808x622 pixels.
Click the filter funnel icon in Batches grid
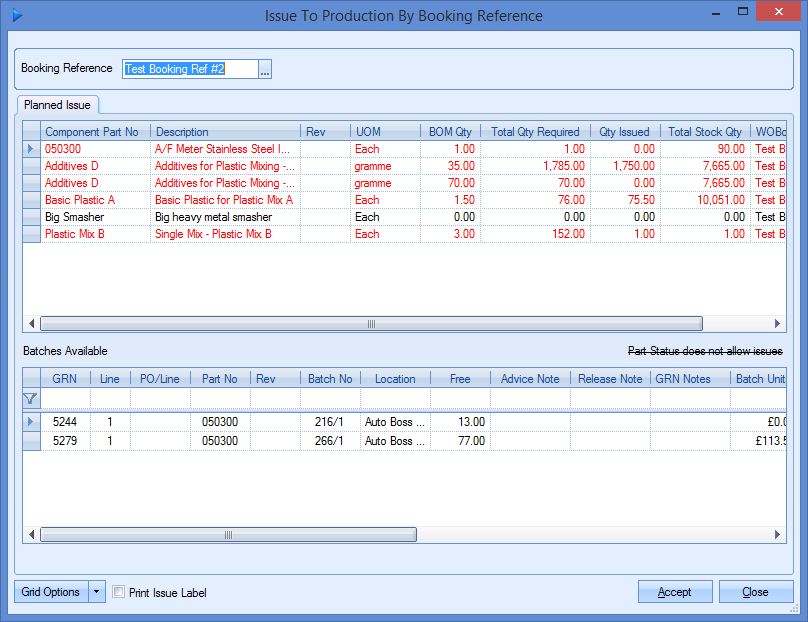click(x=30, y=399)
